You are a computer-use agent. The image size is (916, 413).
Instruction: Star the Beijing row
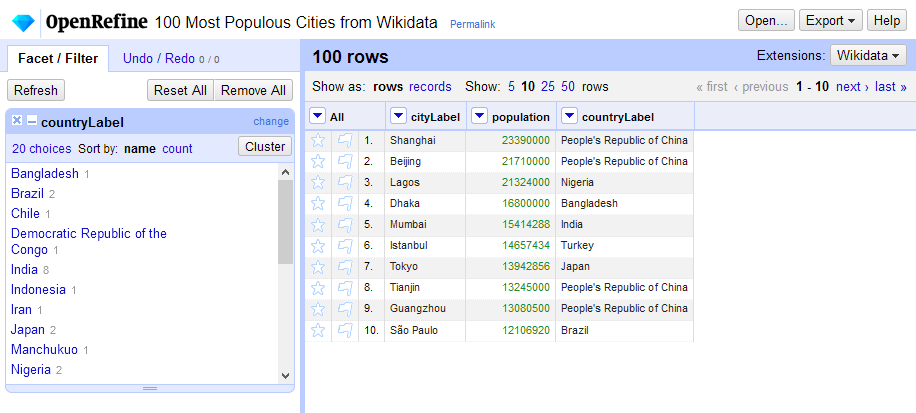pyautogui.click(x=318, y=162)
